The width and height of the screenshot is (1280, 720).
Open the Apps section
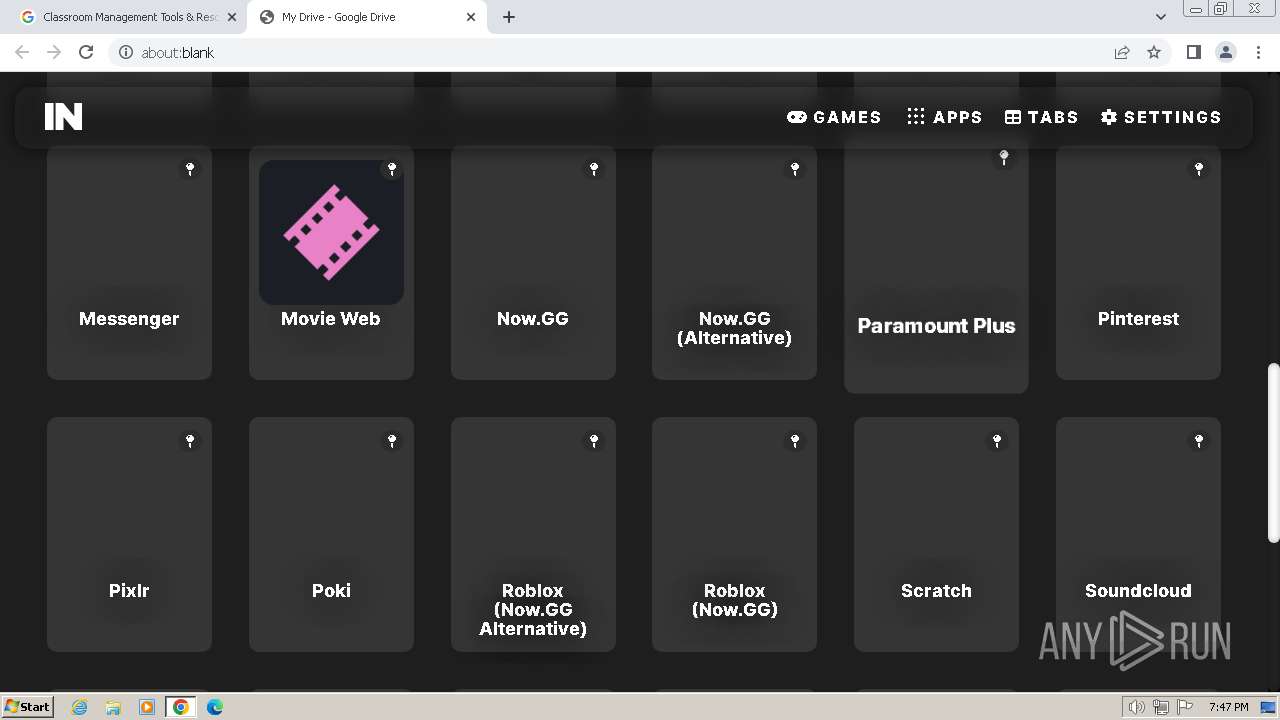[944, 117]
